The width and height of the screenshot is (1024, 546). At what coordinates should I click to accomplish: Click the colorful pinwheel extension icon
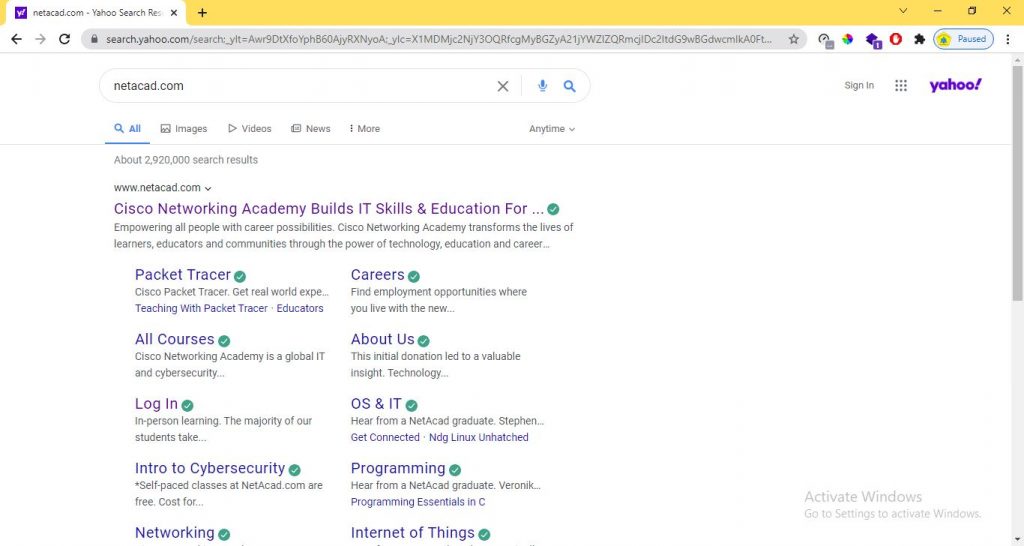coord(848,39)
